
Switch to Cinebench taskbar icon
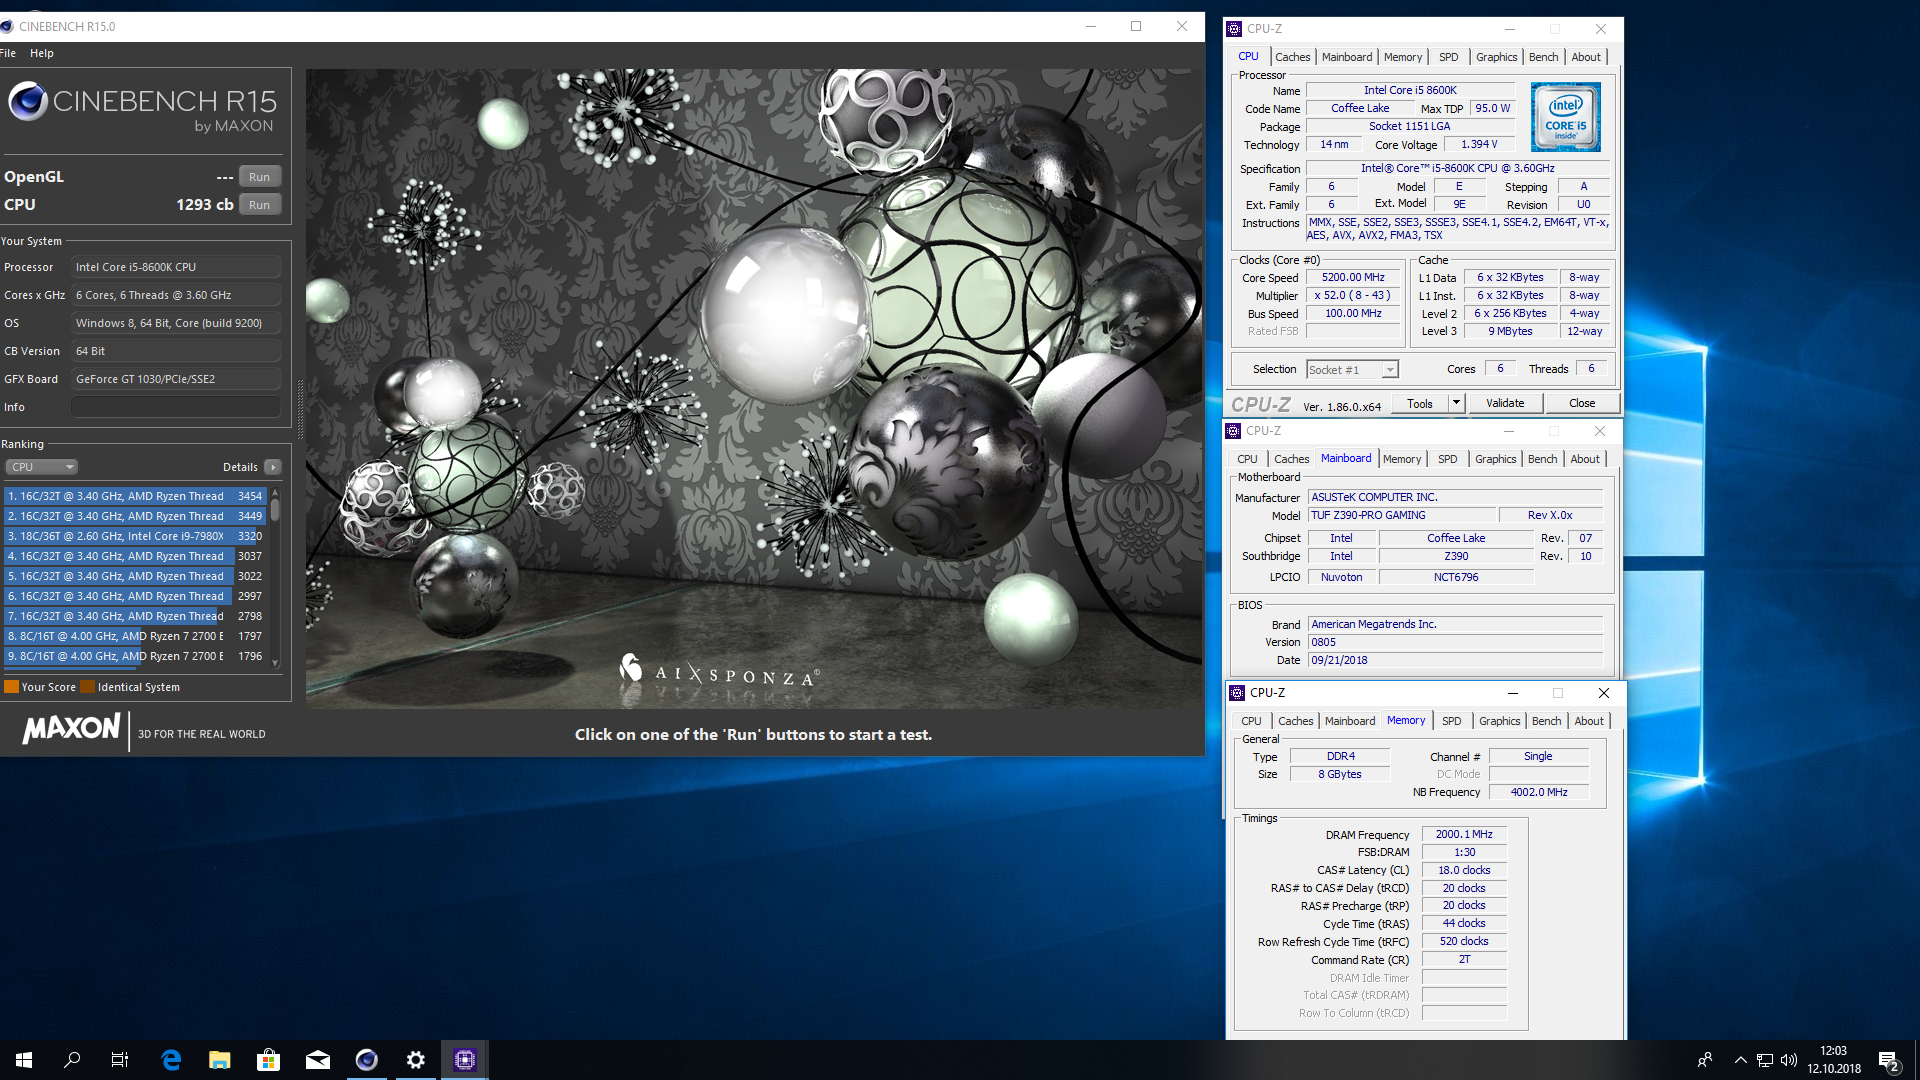(x=367, y=1060)
